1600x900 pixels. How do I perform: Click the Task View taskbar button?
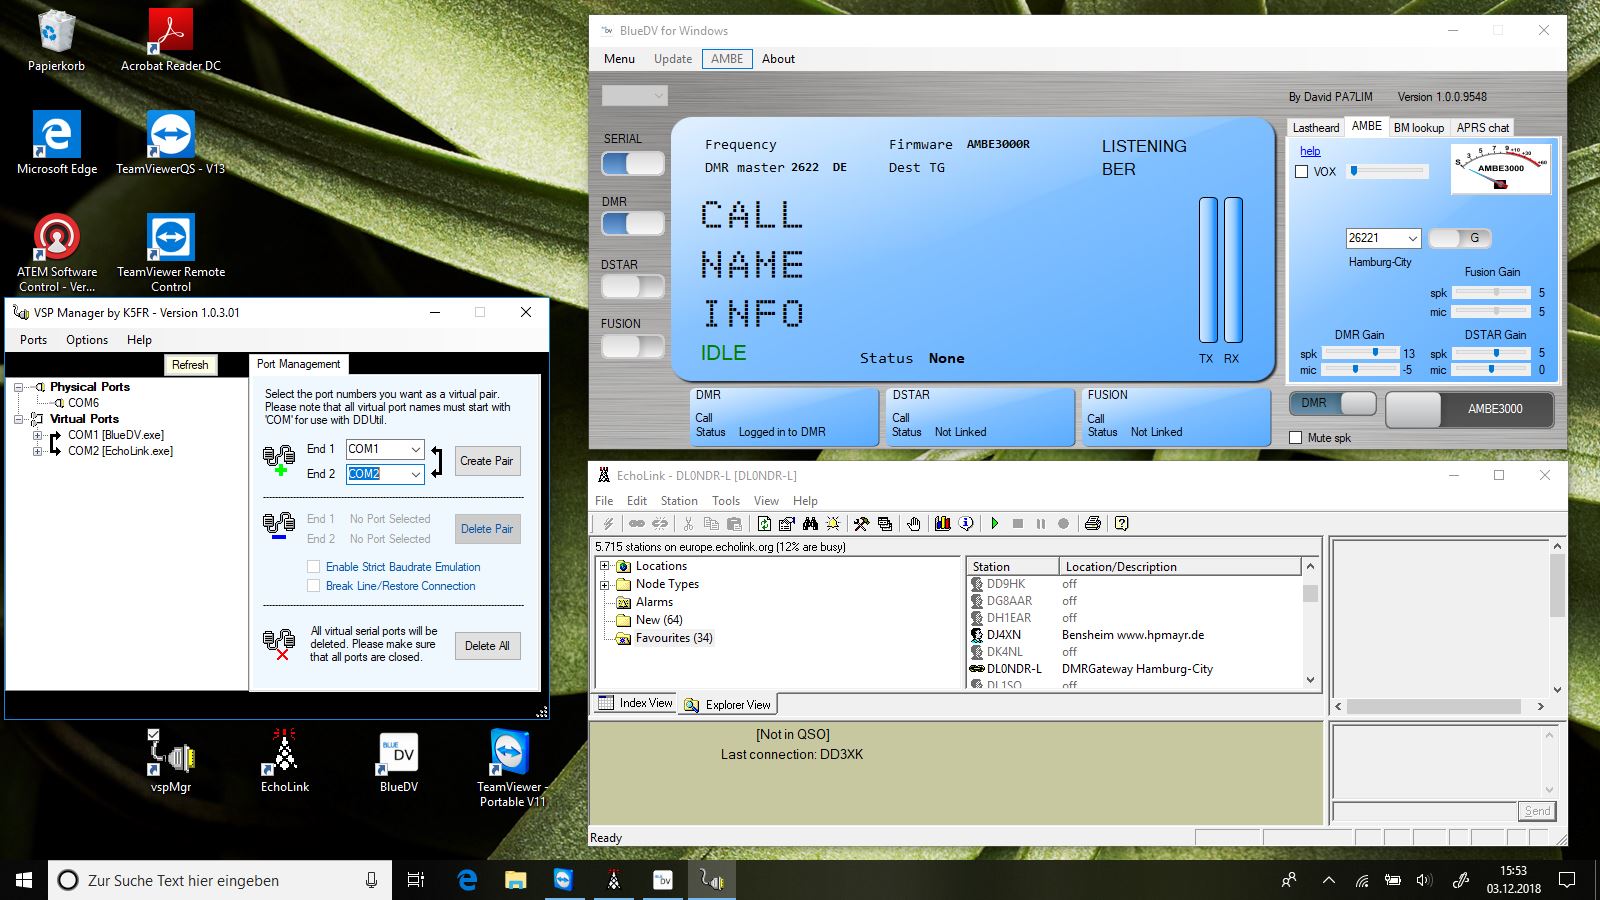click(416, 880)
